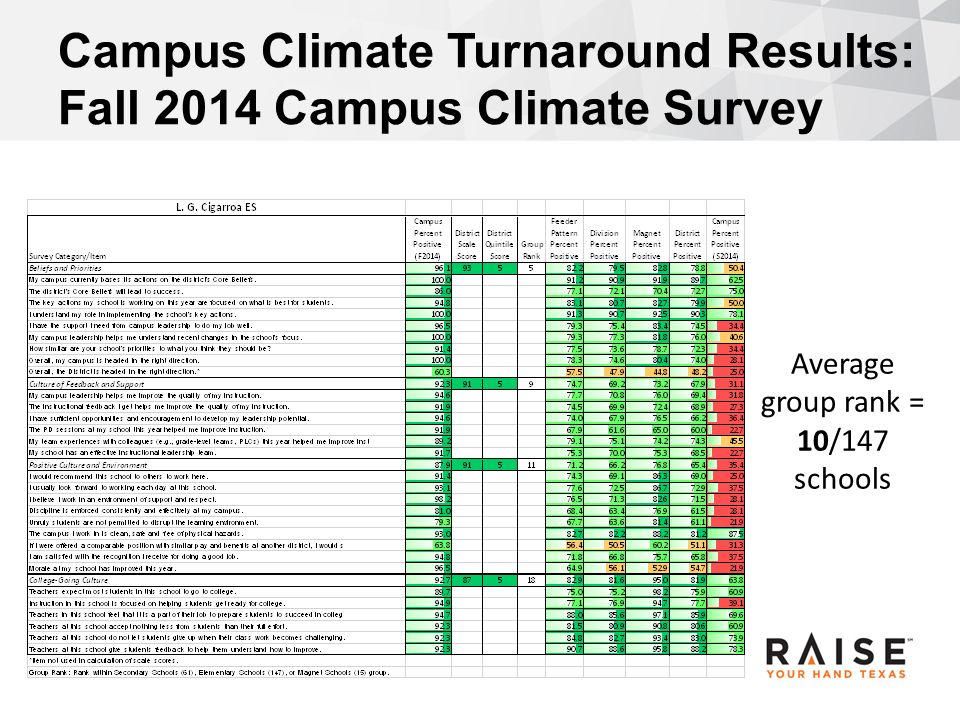Image resolution: width=960 pixels, height=720 pixels.
Task: Click the 'Average group rank = 10/147 schools' text
Action: 842,421
